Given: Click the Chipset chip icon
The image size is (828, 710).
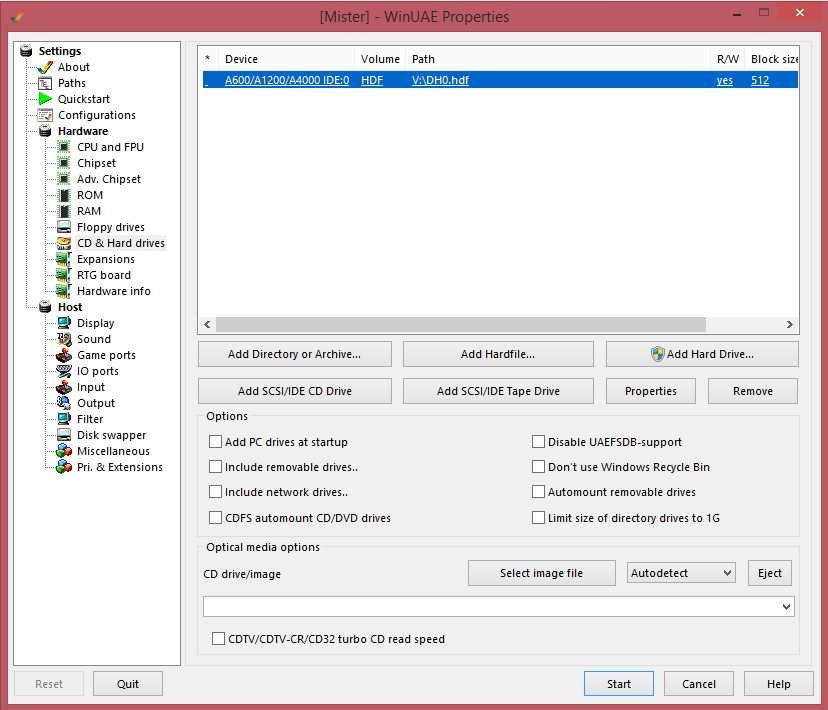Looking at the screenshot, I should [x=64, y=163].
